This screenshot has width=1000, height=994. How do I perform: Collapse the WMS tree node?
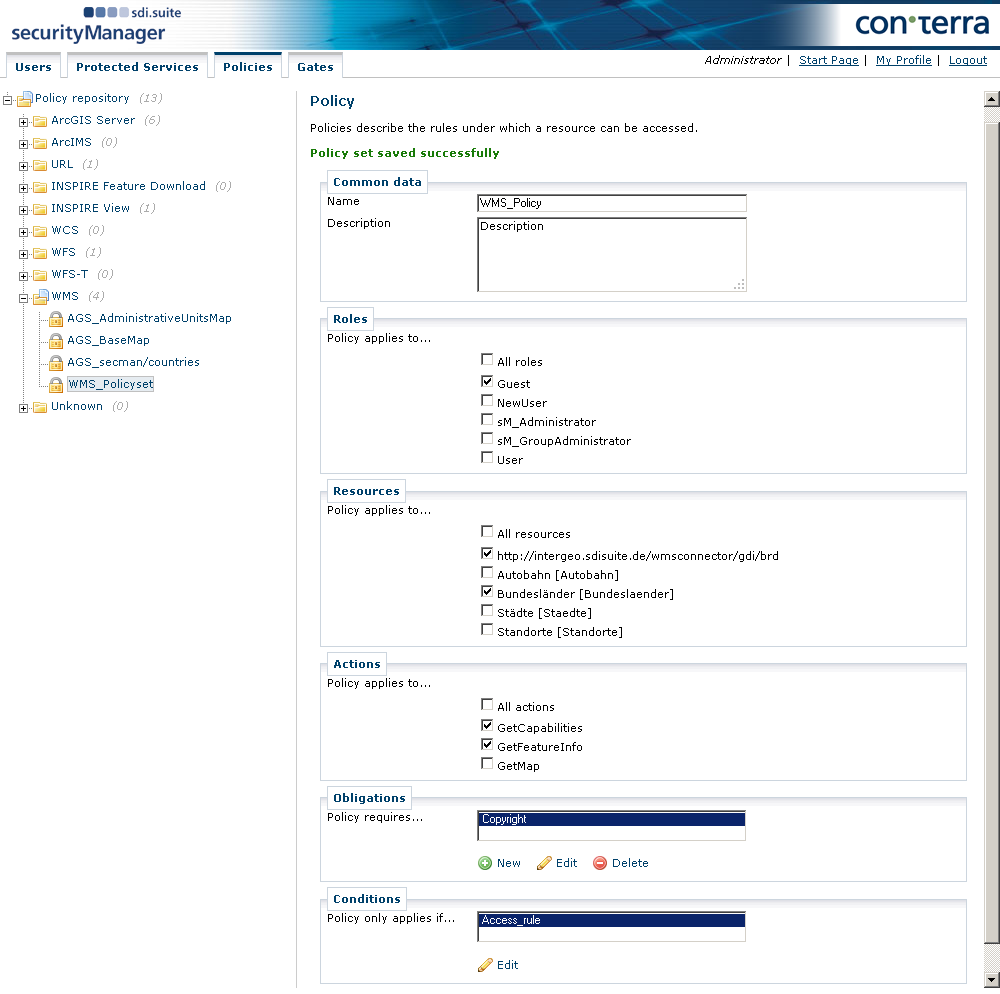(22, 296)
